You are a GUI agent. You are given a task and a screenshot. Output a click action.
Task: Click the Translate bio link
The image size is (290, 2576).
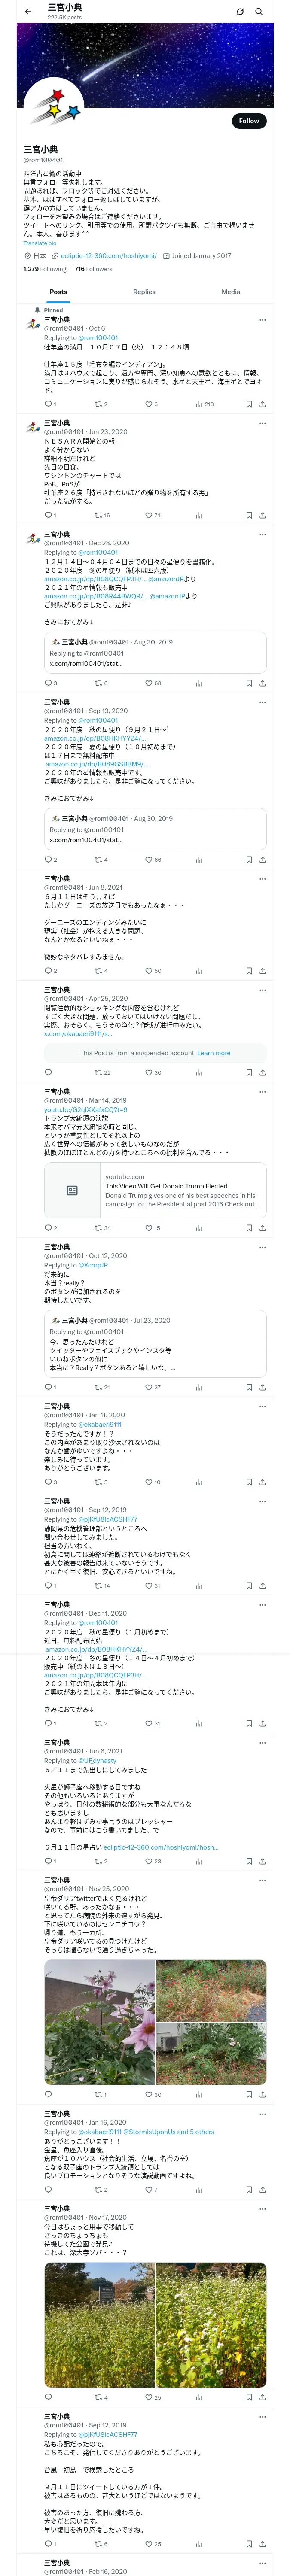(40, 243)
